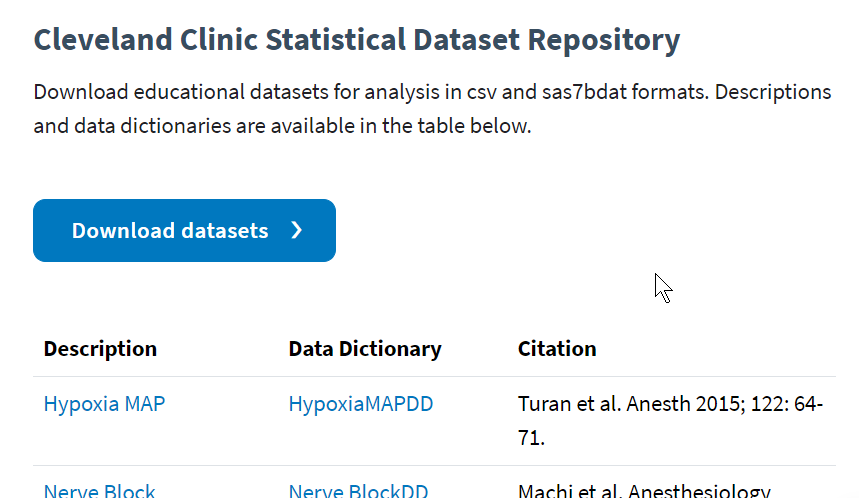The width and height of the screenshot is (859, 498).
Task: Open the Hypoxia MAP description link
Action: (x=104, y=404)
